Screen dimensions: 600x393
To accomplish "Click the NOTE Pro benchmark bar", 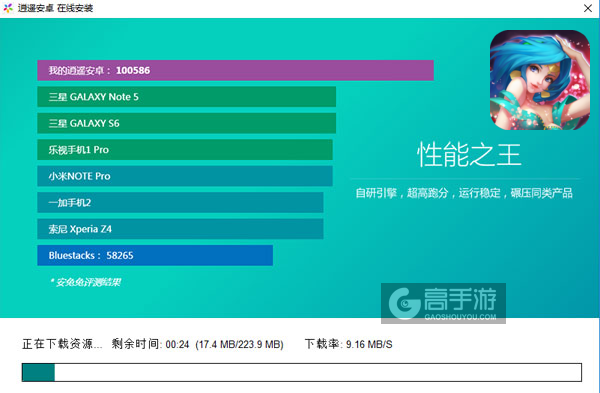I will [x=185, y=176].
